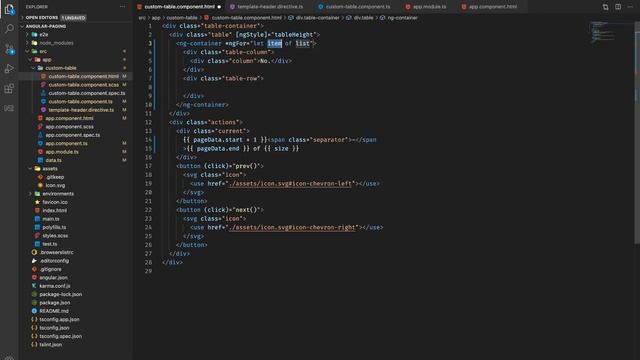Expand the node_modules folder
Image resolution: width=640 pixels, height=360 pixels.
pyautogui.click(x=56, y=43)
